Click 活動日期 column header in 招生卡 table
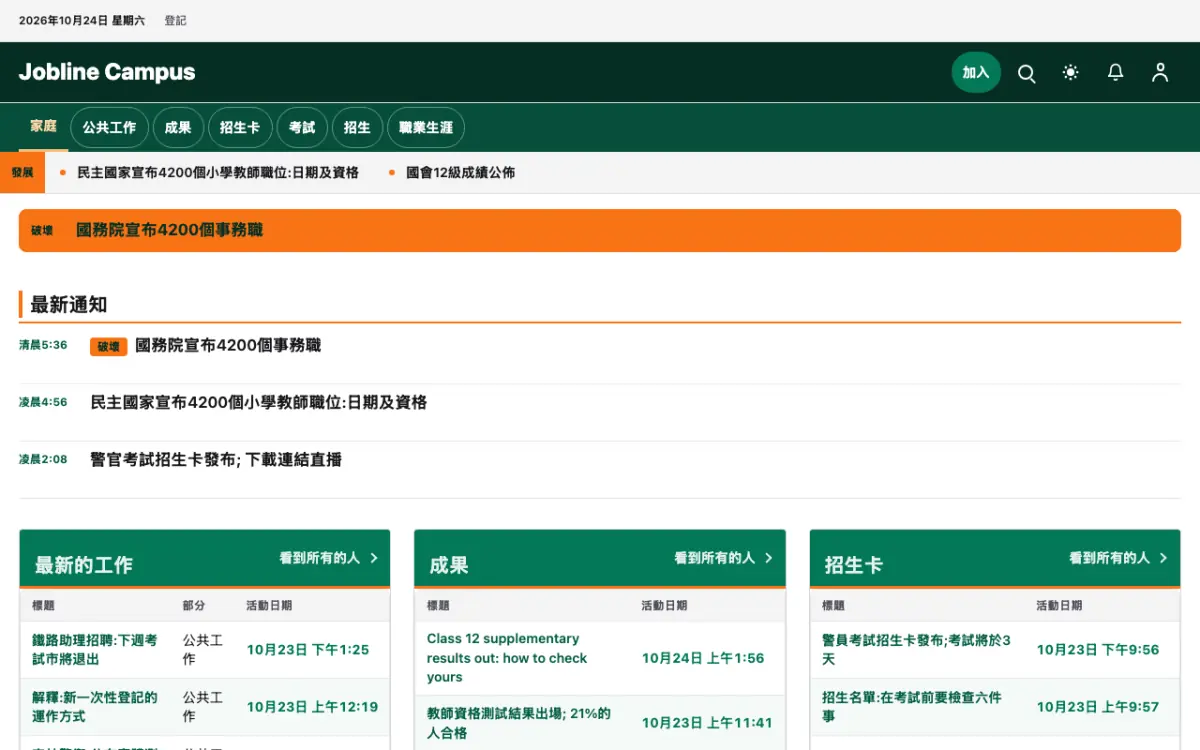Screen dimensions: 1200x750 (x=1060, y=606)
